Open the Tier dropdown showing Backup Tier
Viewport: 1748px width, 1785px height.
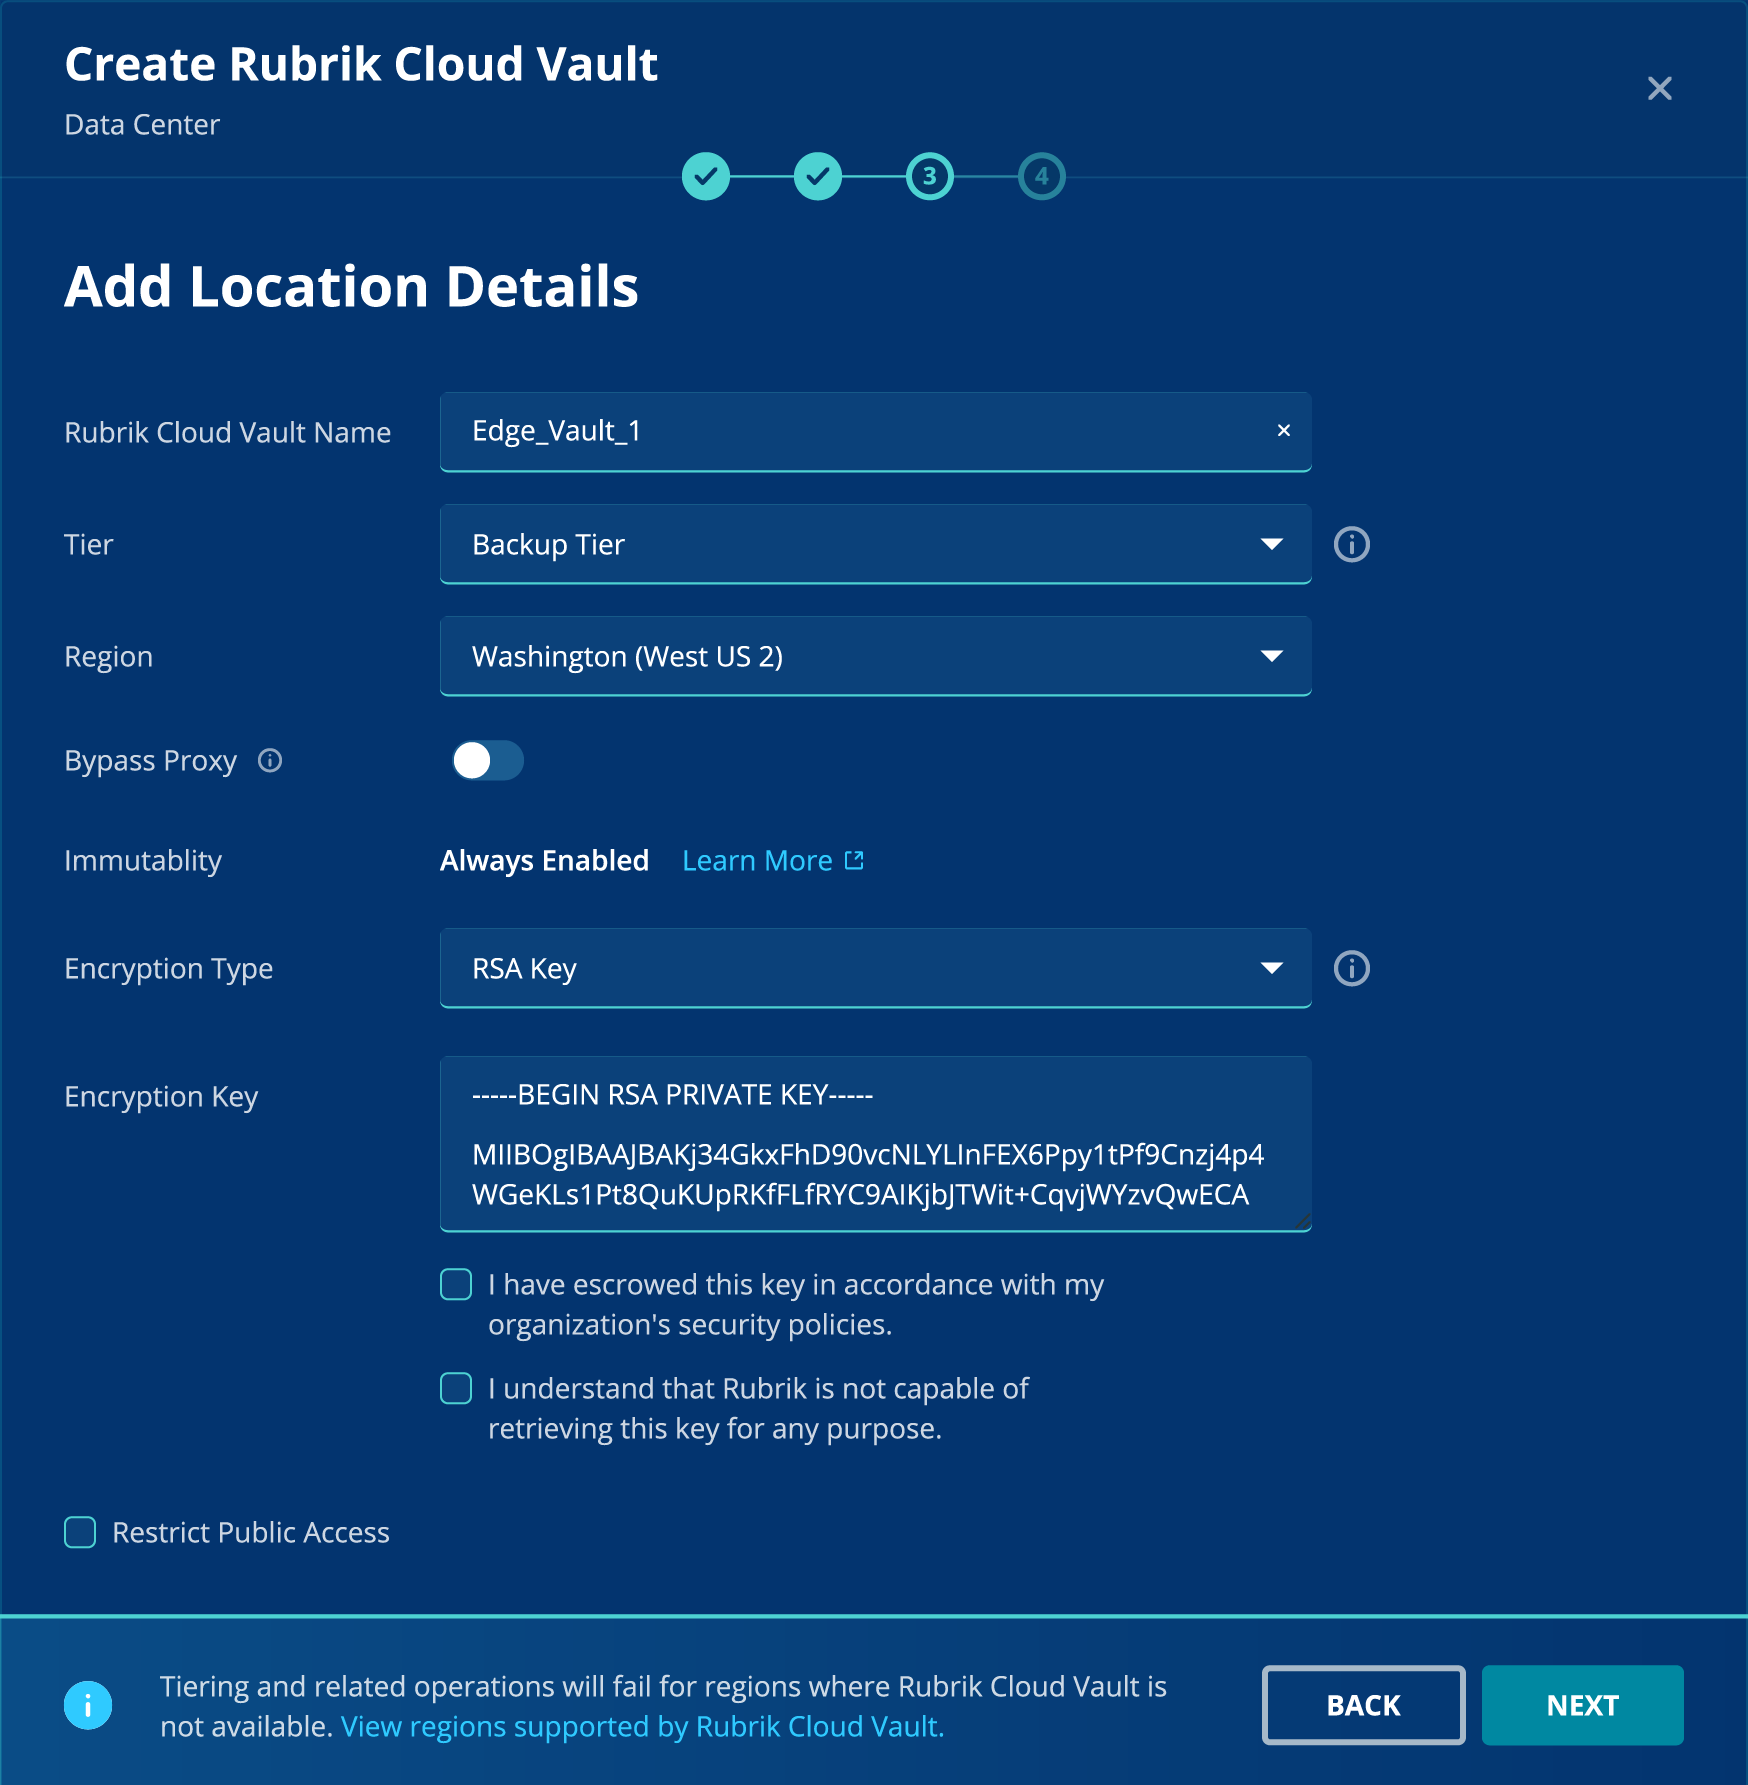pos(875,545)
